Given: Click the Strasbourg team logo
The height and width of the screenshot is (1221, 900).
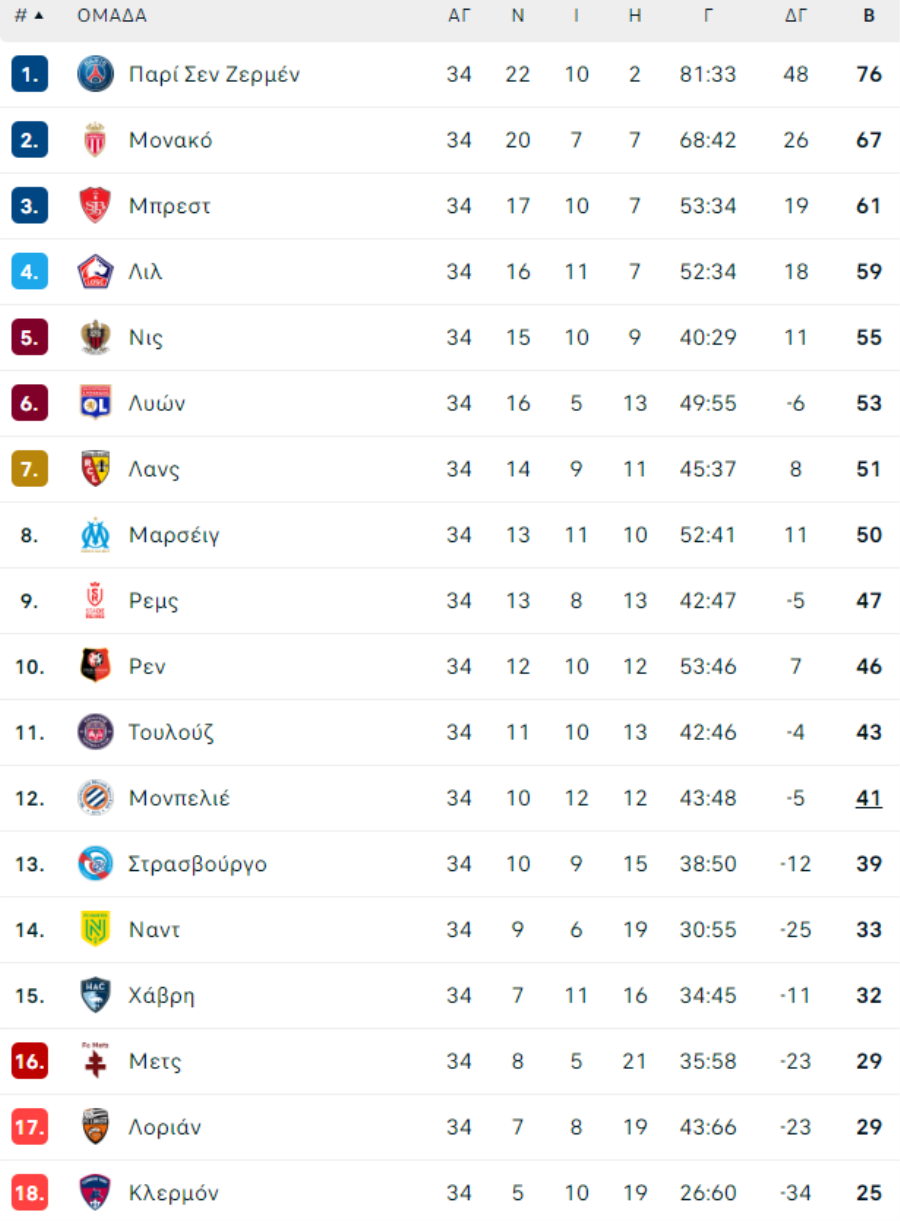Looking at the screenshot, I should point(95,864).
